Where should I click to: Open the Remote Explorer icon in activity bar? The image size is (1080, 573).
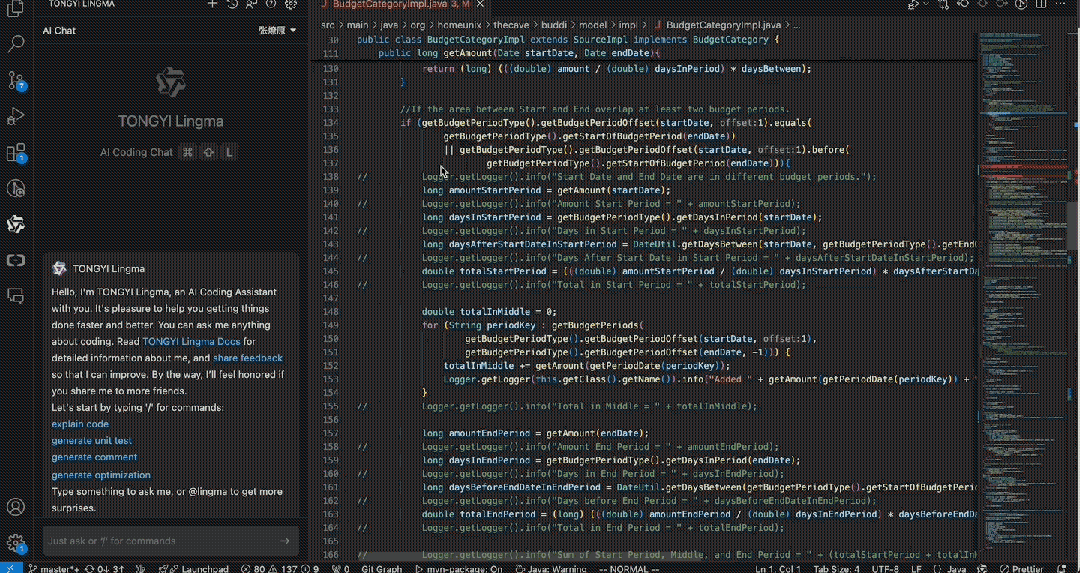coord(15,260)
